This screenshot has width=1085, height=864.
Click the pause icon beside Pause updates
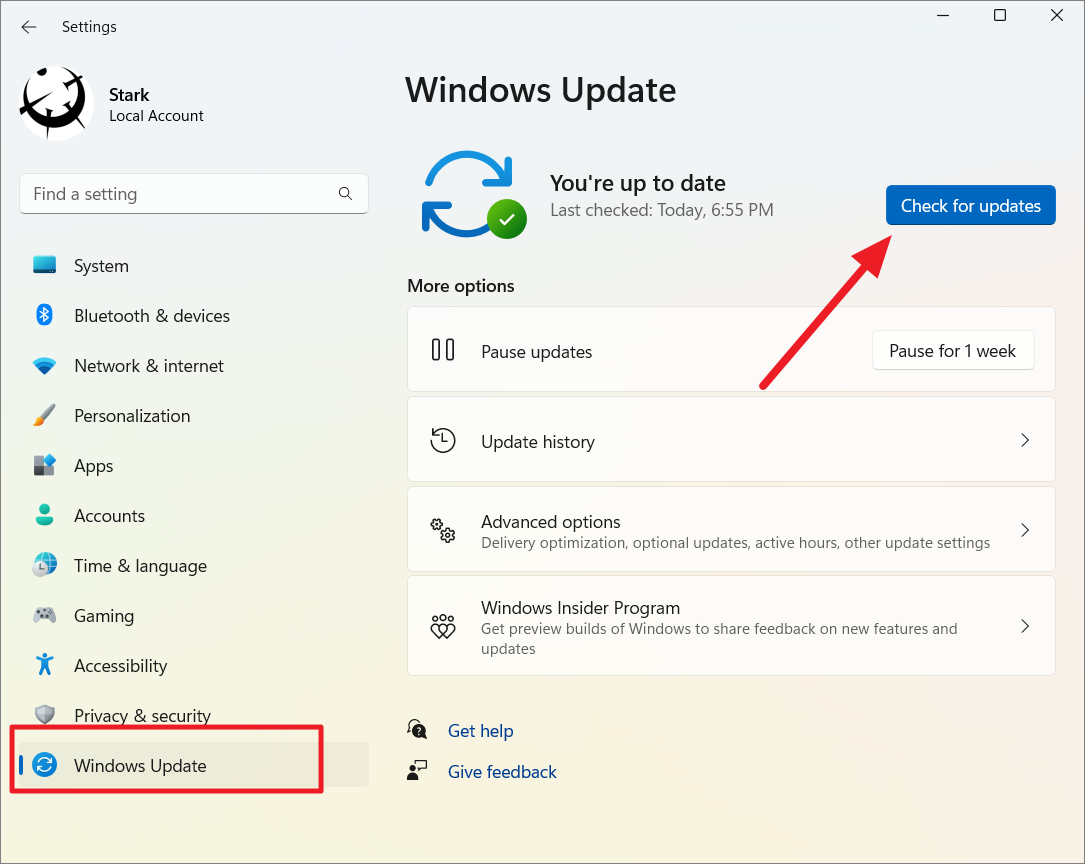[443, 350]
